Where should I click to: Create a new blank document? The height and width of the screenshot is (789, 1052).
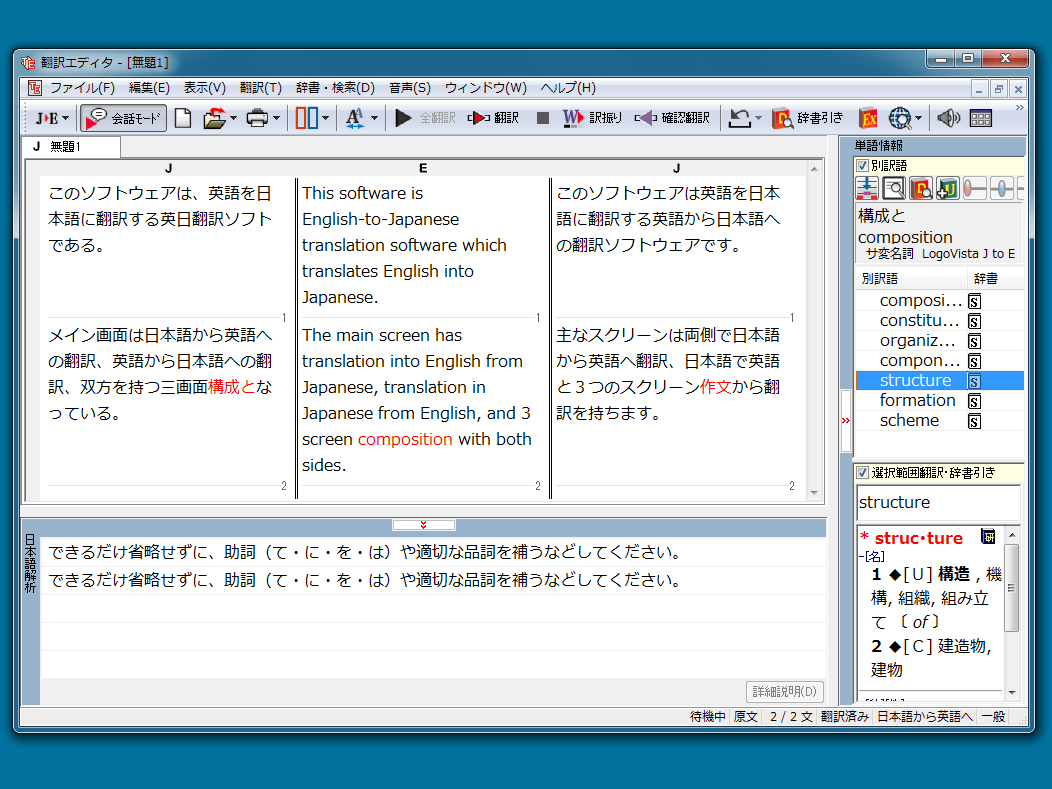pyautogui.click(x=182, y=118)
